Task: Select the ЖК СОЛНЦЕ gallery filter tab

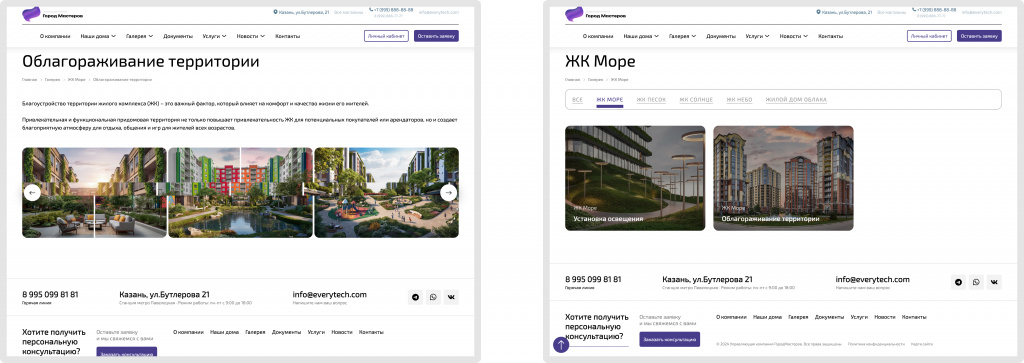Action: point(696,100)
